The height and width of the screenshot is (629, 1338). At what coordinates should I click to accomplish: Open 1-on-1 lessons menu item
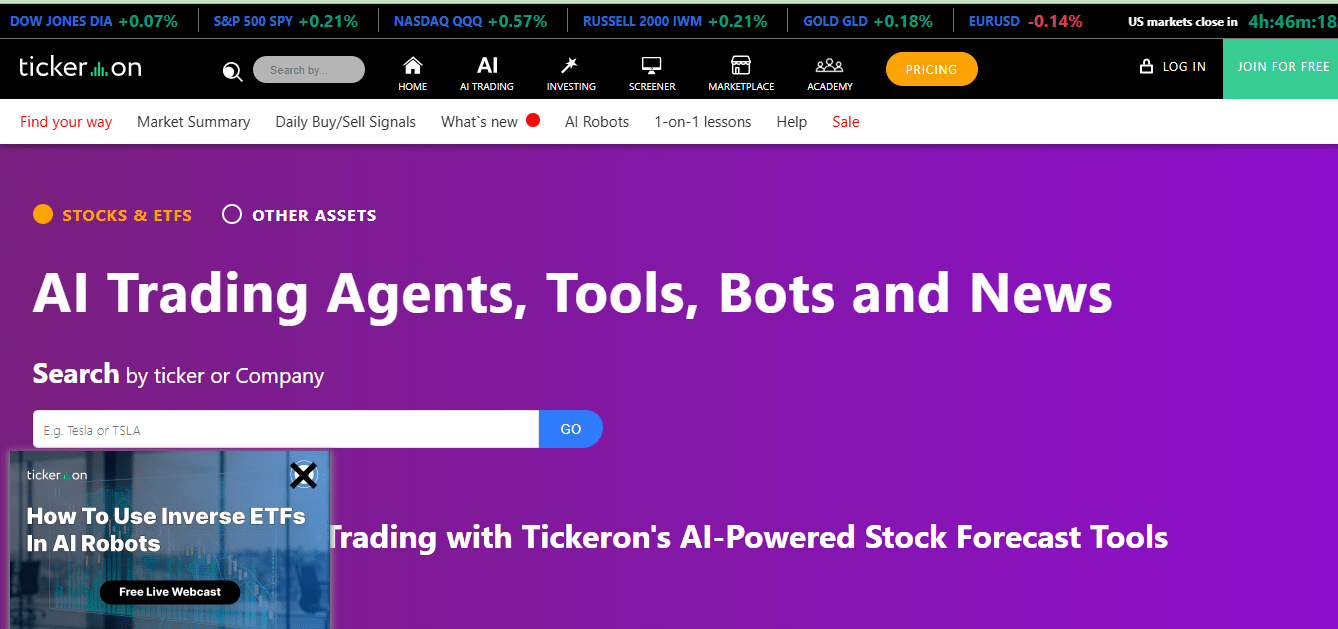(x=702, y=122)
